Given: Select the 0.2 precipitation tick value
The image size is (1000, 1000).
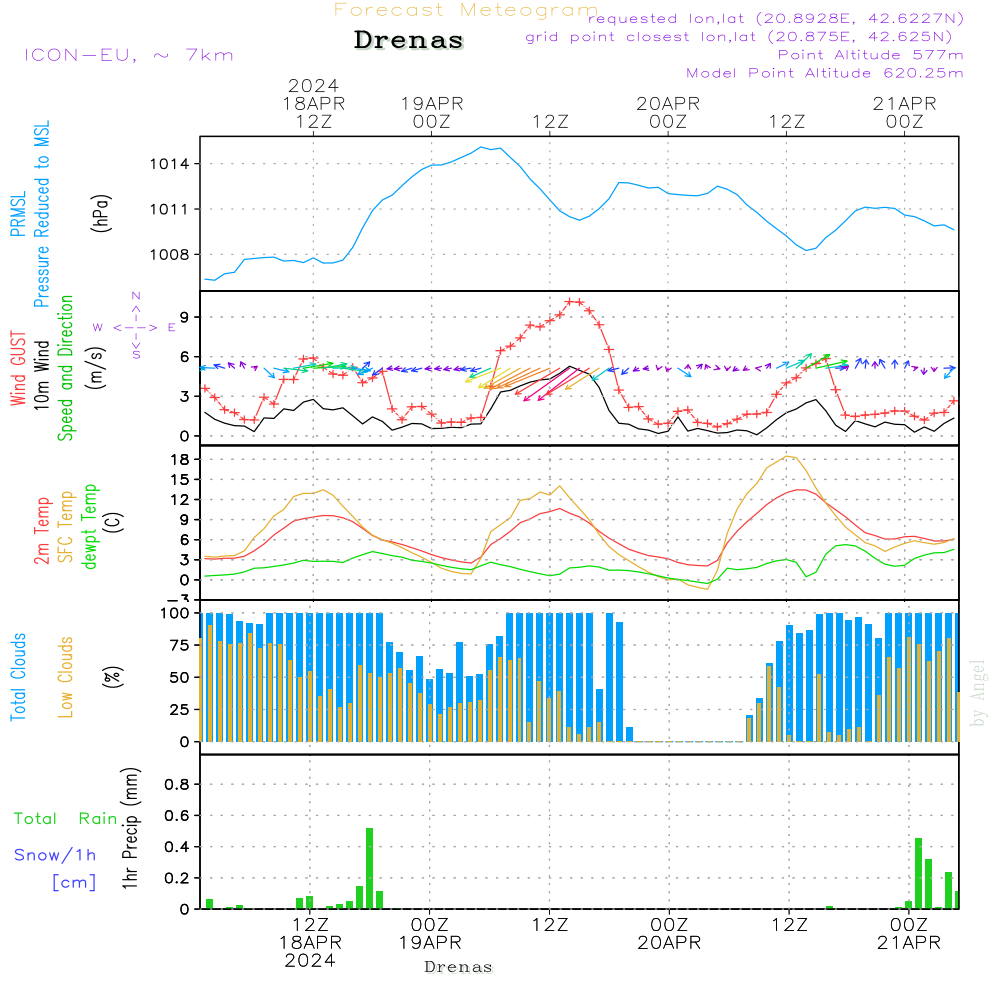Looking at the screenshot, I should 177,878.
